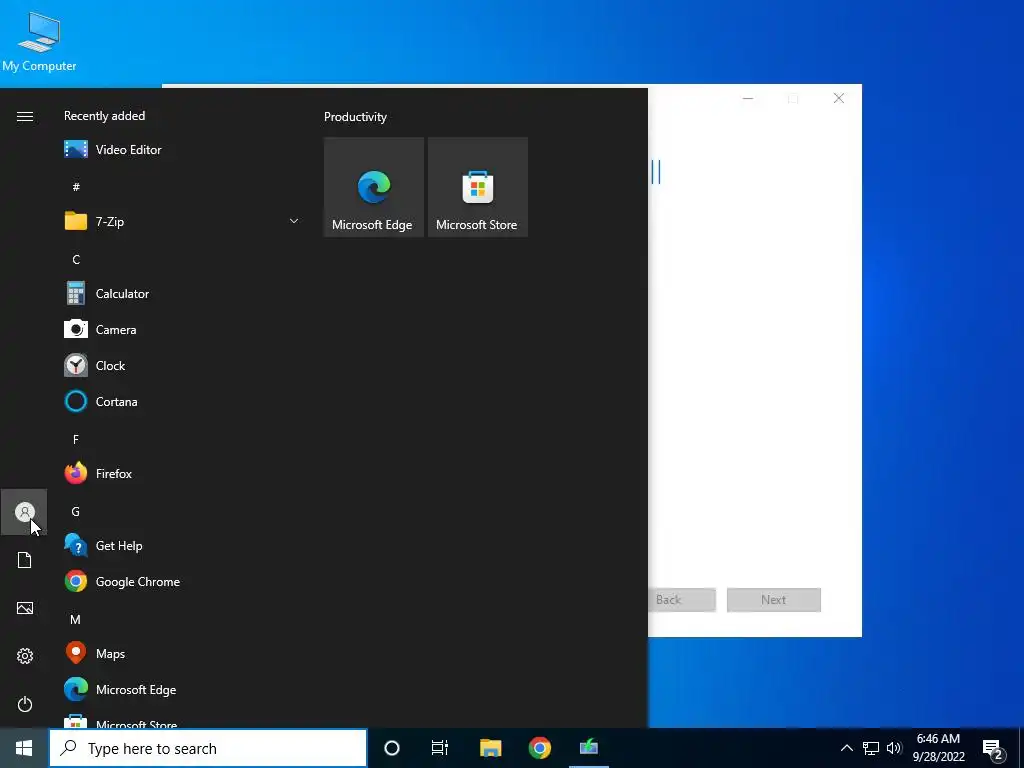Jump to letter section M header

coord(76,619)
